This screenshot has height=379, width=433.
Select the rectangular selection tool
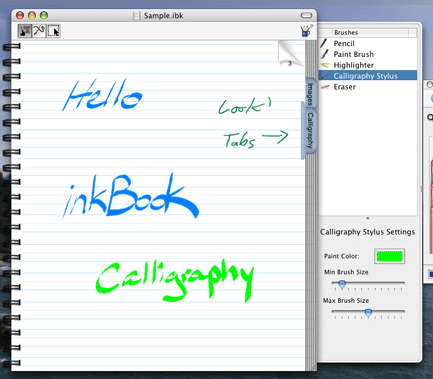[x=53, y=31]
